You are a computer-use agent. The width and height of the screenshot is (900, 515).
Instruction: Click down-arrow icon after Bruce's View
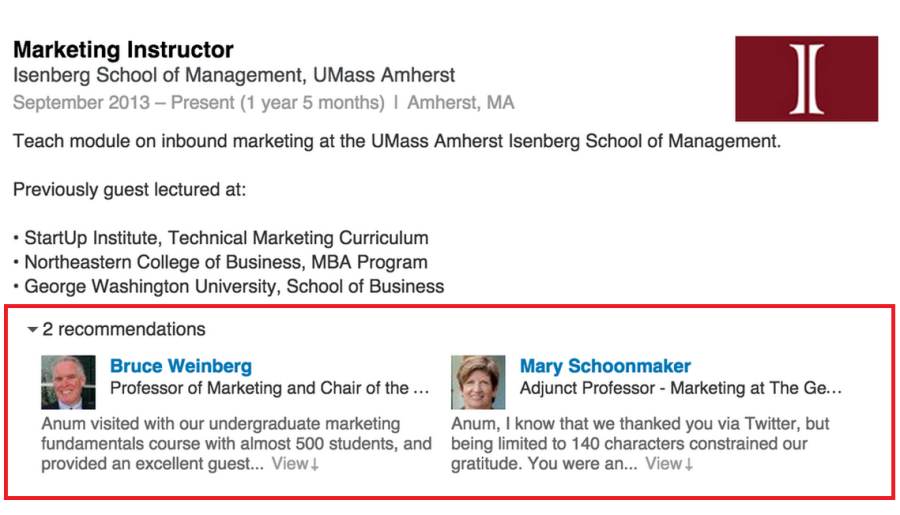(315, 464)
